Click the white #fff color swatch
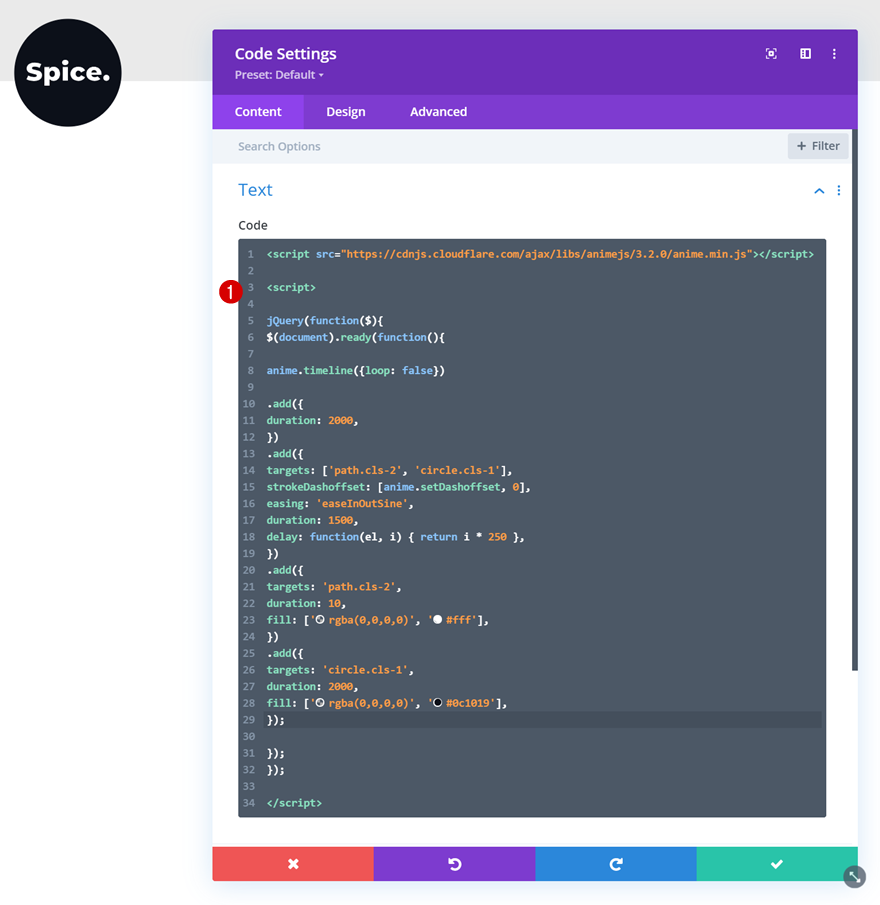The height and width of the screenshot is (905, 880). click(437, 619)
